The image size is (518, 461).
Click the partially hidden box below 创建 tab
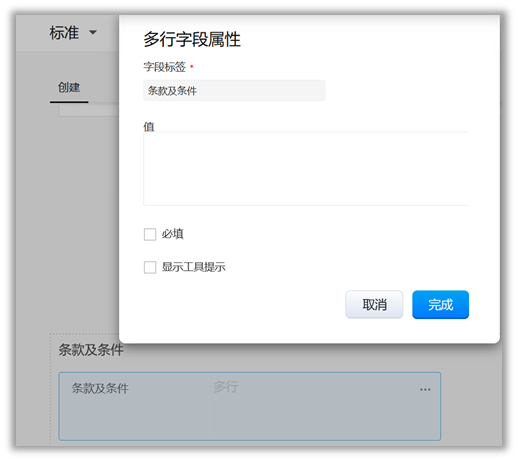89,111
